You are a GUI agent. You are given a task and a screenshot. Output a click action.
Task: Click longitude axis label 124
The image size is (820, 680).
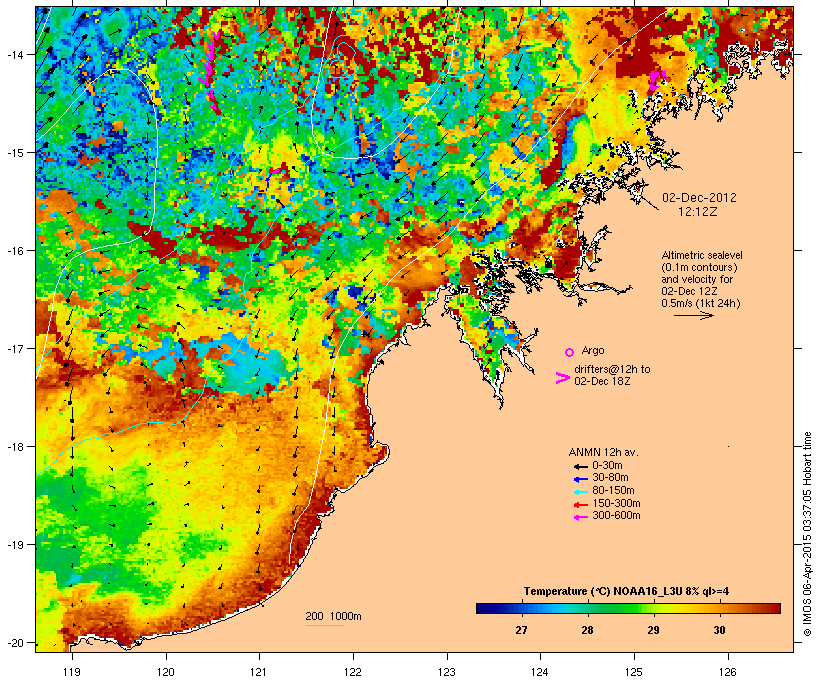[x=540, y=672]
